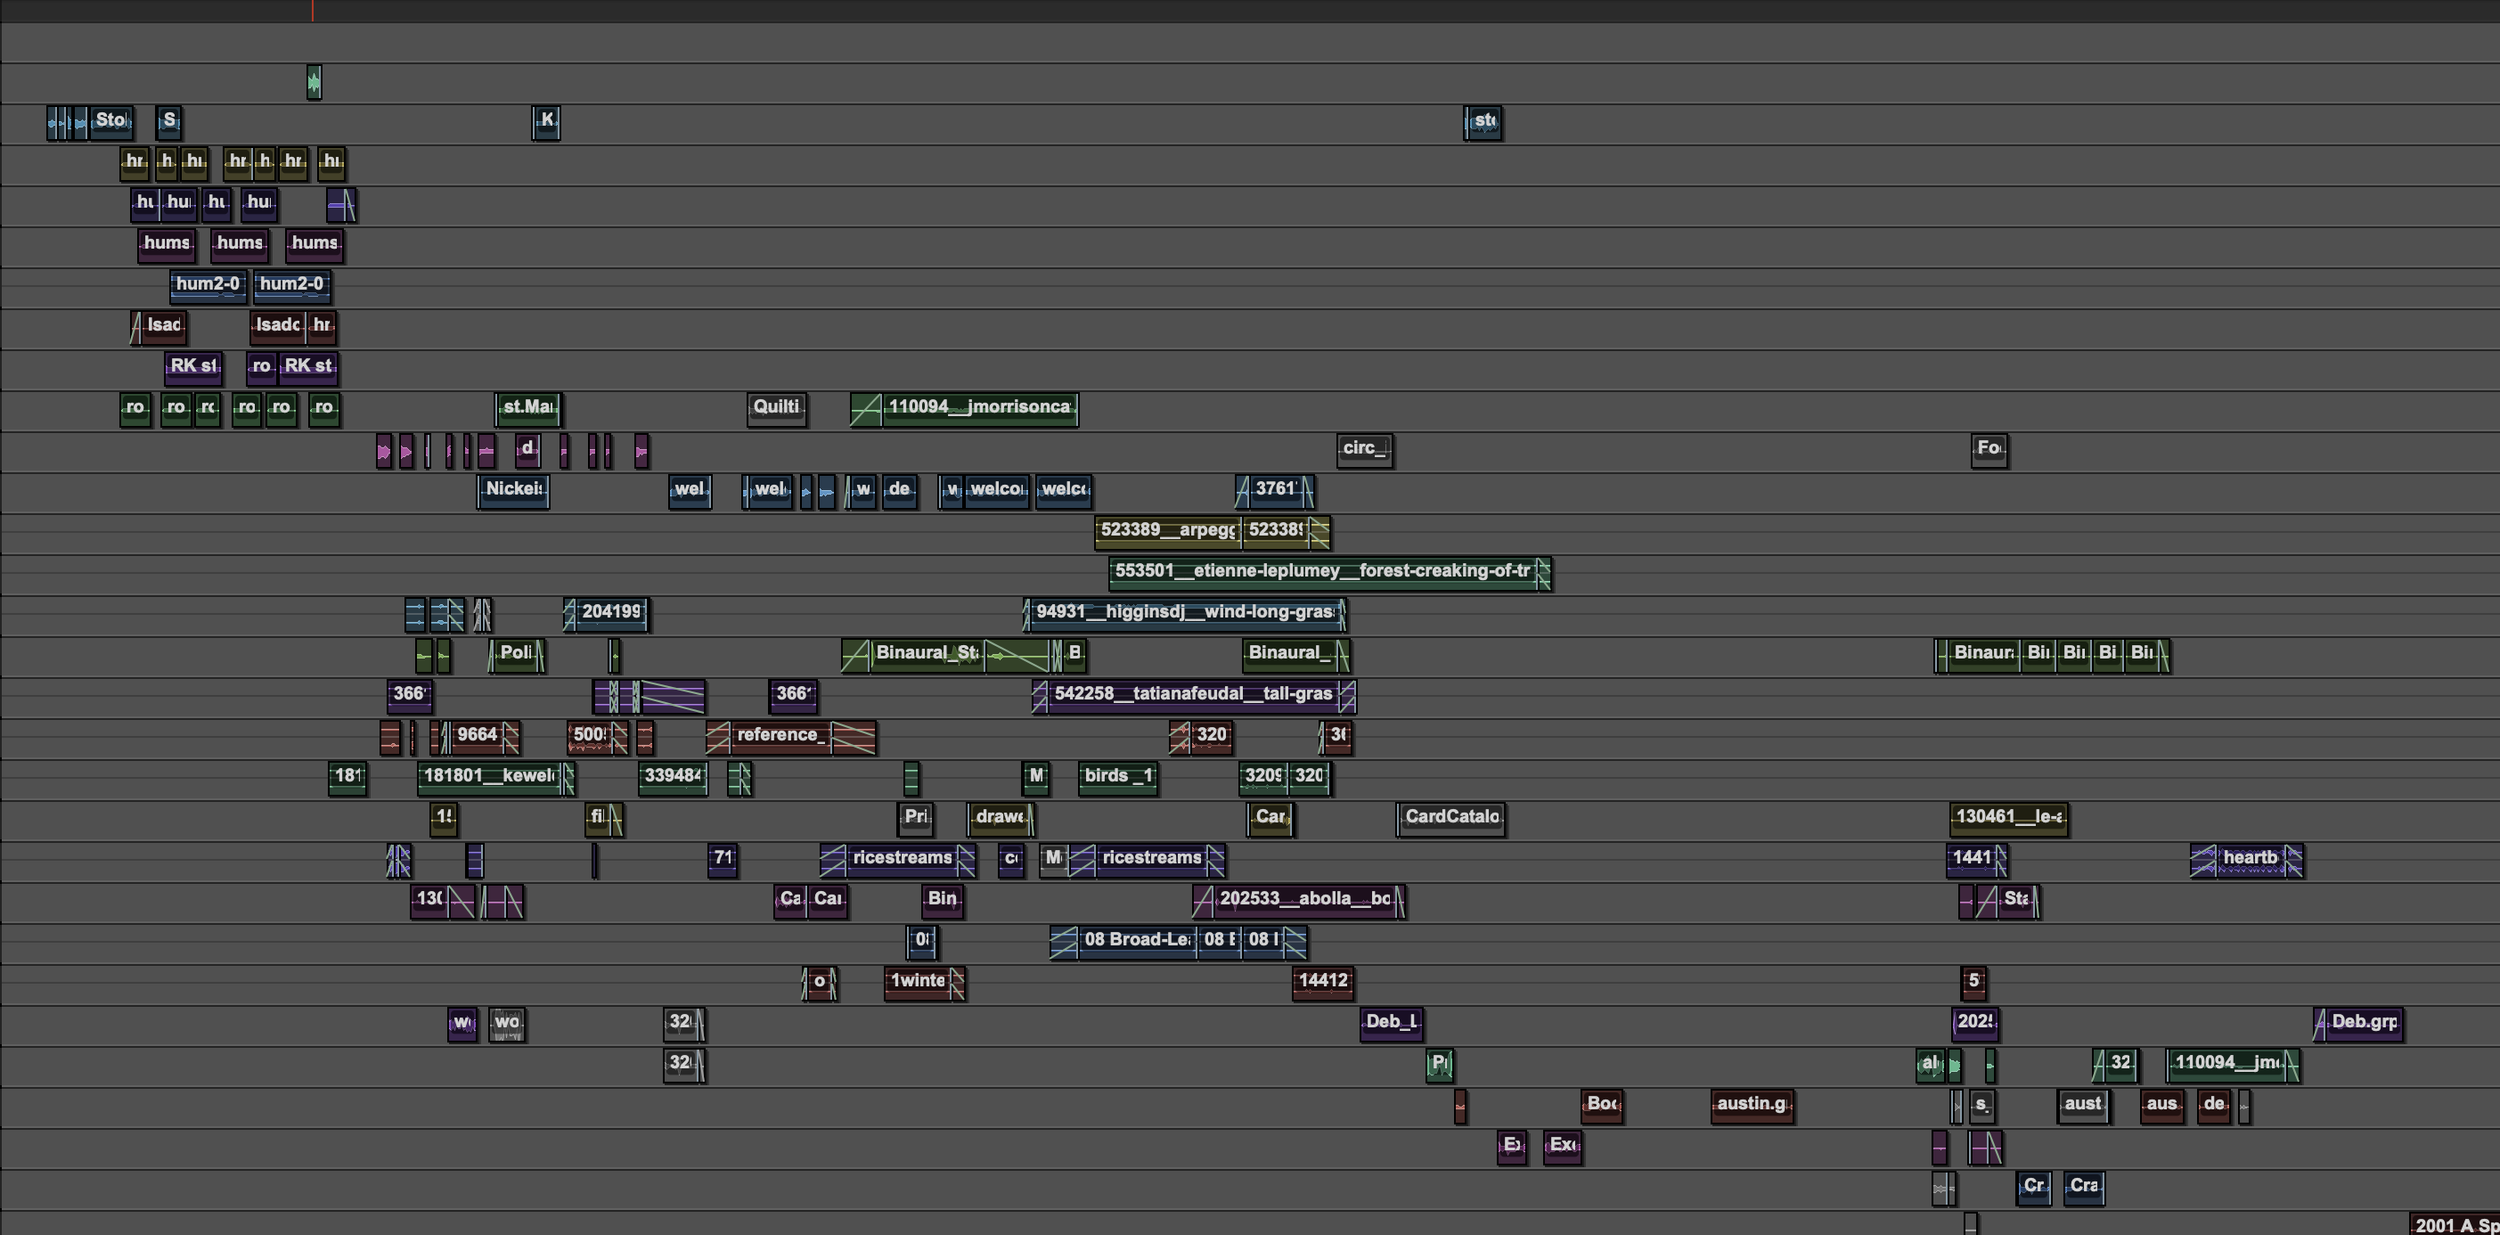Click the red playhead marker in ruler
This screenshot has width=2500, height=1235.
click(313, 10)
